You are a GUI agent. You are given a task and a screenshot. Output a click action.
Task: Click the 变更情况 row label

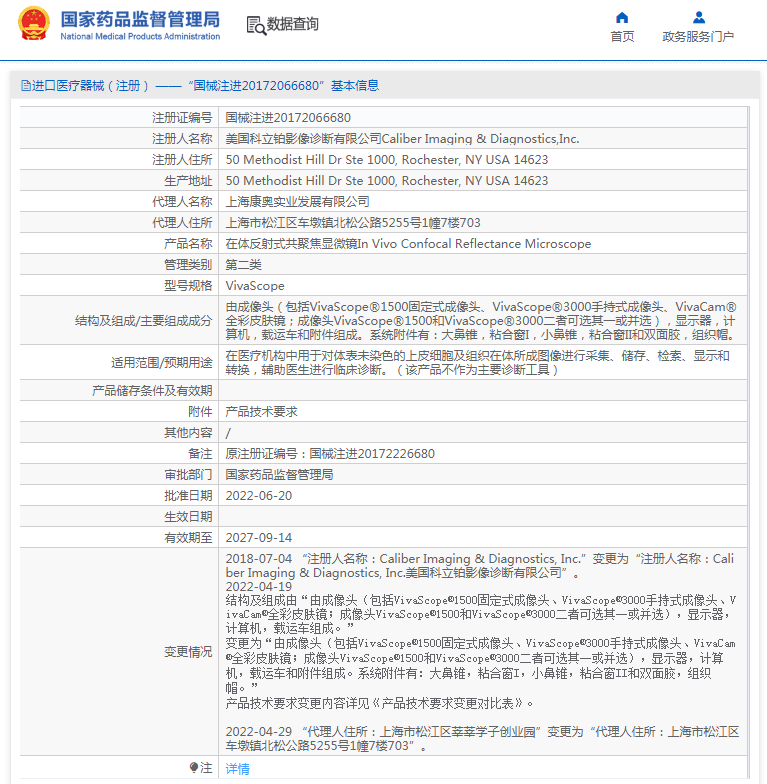[x=188, y=652]
